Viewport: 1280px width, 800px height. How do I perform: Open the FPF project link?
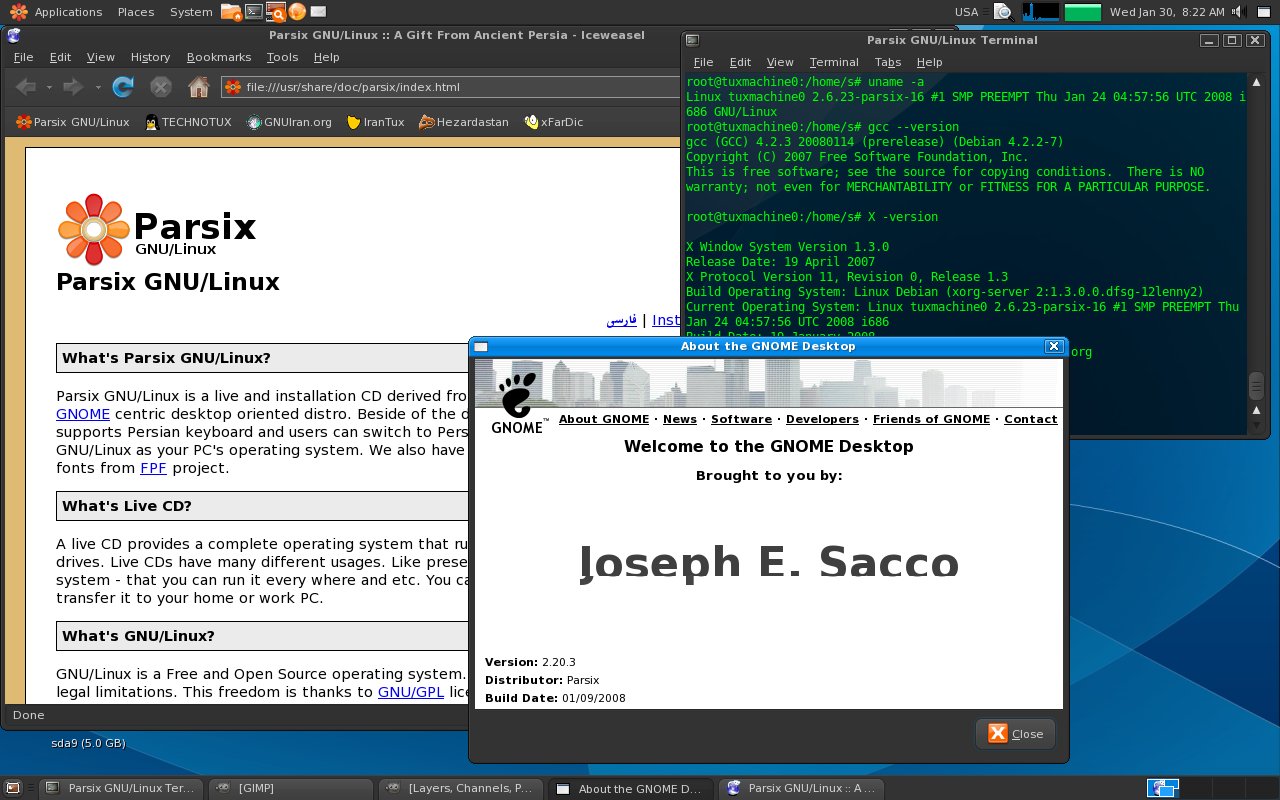[153, 468]
